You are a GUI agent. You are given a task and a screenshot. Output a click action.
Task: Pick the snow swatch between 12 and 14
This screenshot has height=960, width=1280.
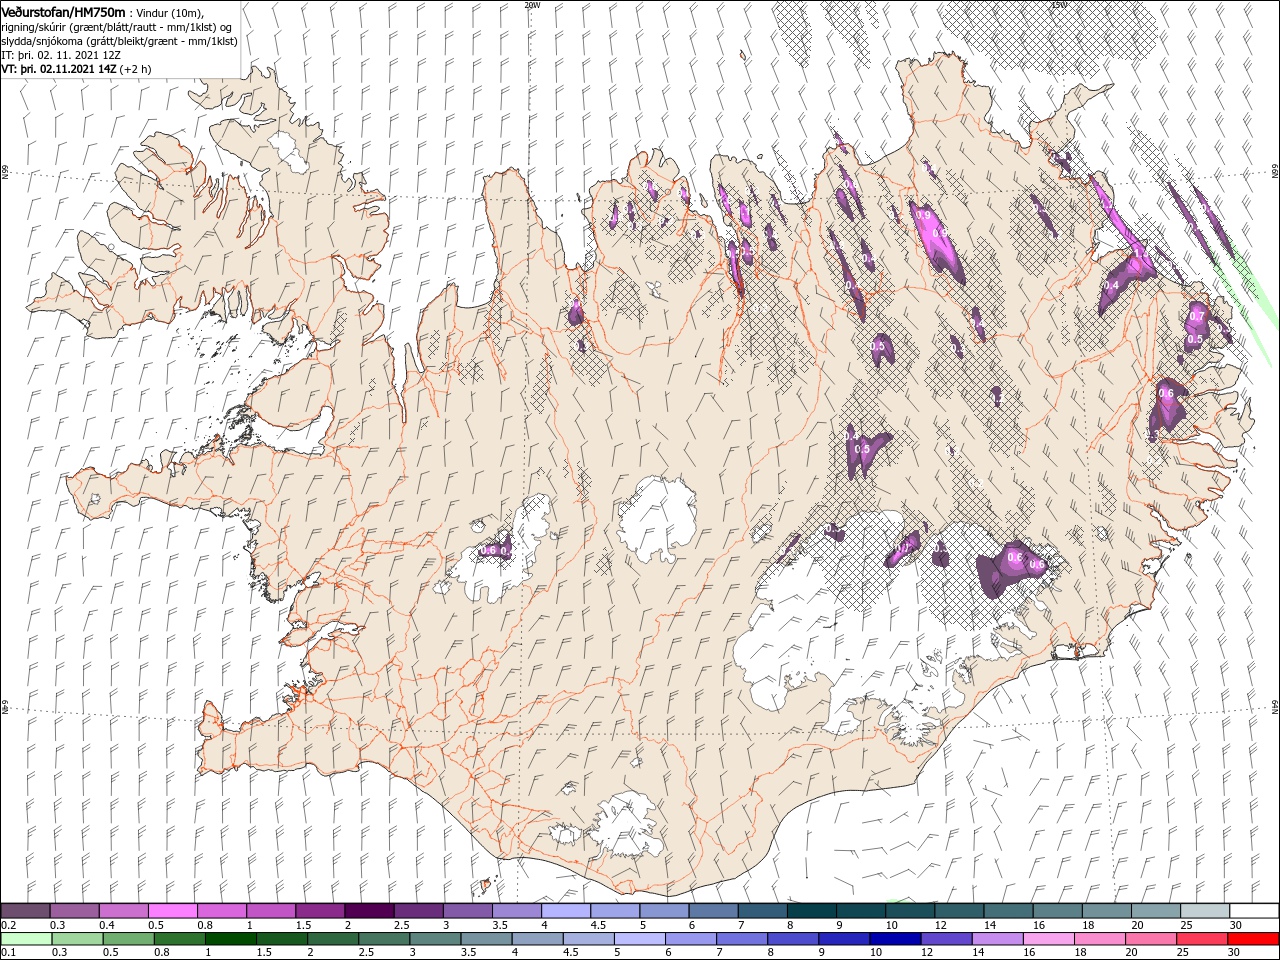click(x=959, y=911)
